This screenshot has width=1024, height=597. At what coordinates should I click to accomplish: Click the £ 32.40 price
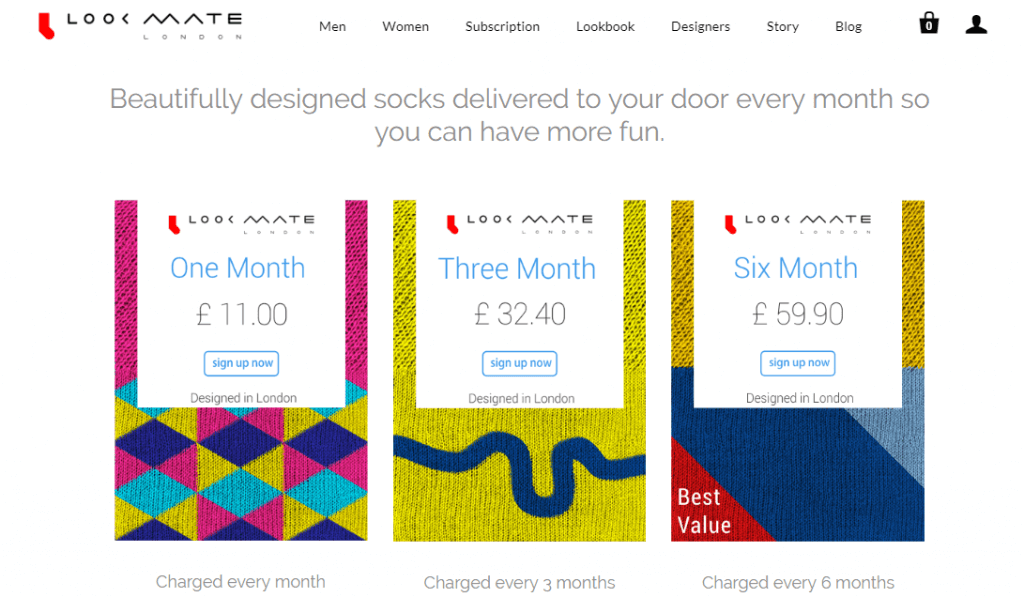(x=520, y=314)
